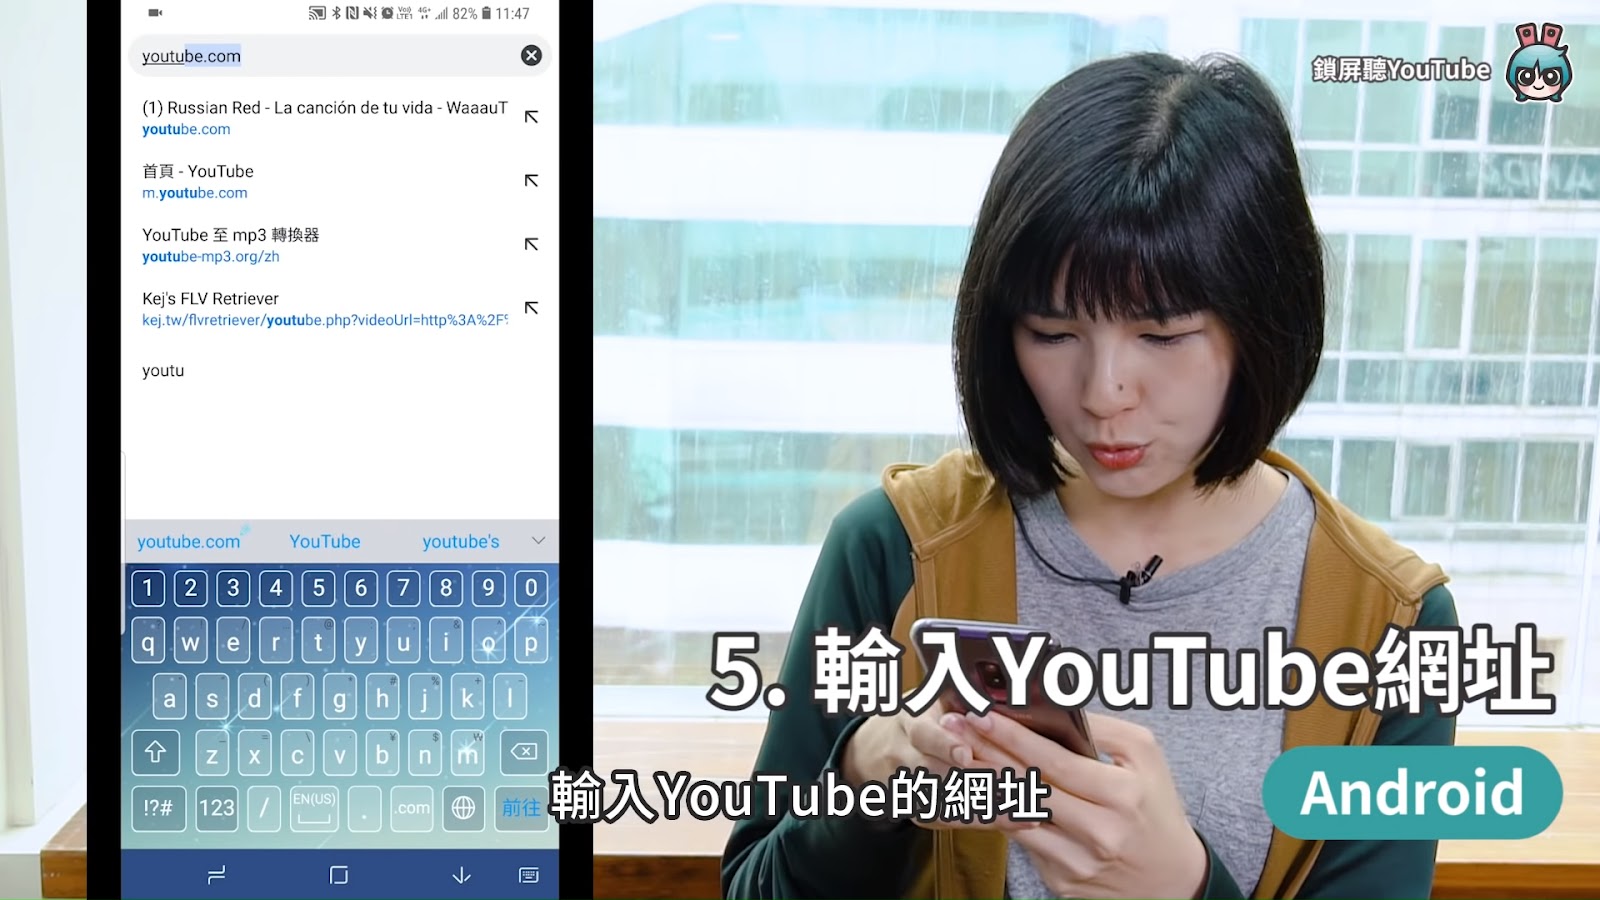Viewport: 1600px width, 900px height.
Task: Tap the letter l key
Action: coord(510,698)
